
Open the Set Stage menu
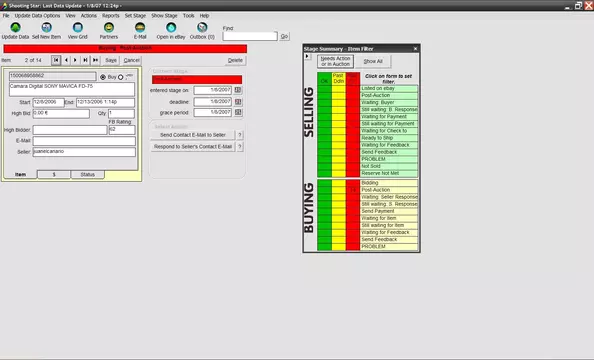[135, 16]
